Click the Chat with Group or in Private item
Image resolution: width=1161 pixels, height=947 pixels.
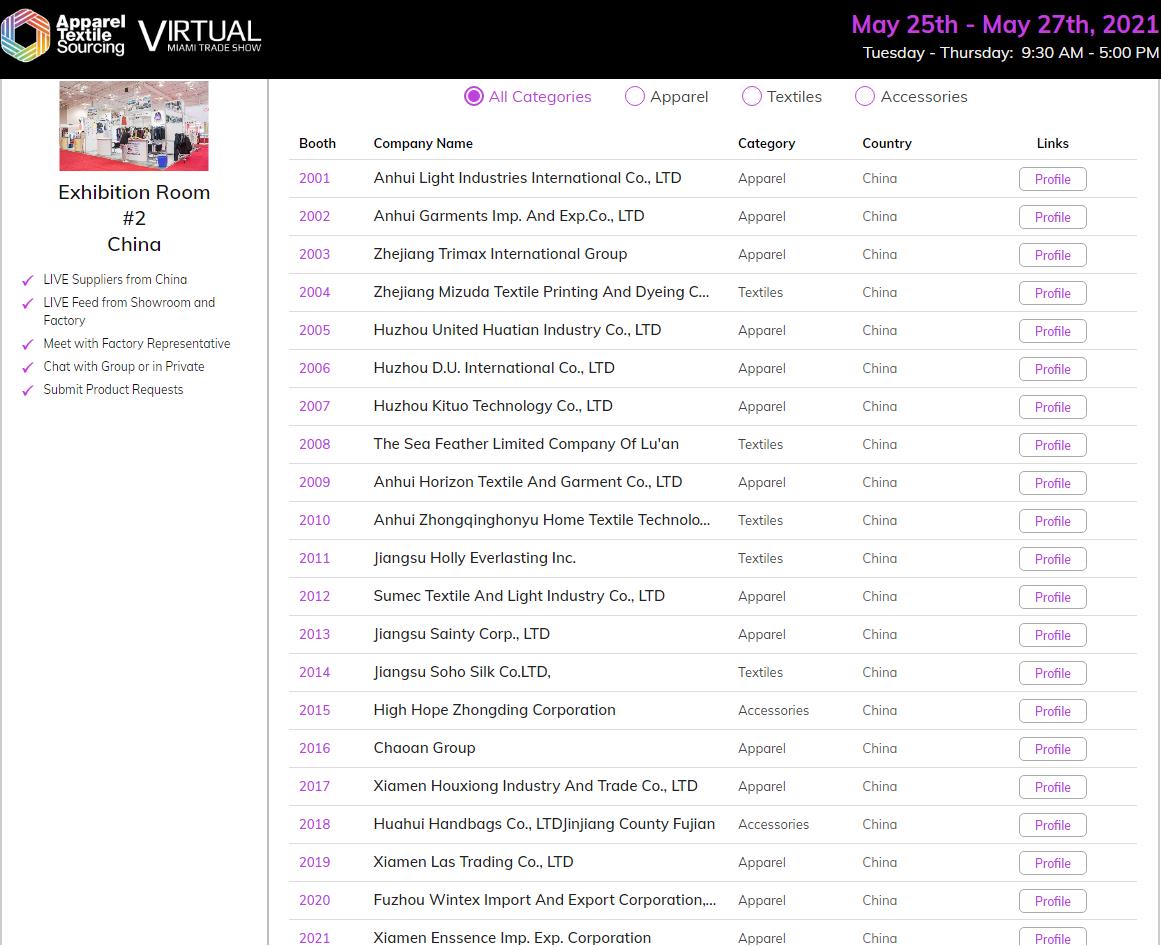[124, 367]
